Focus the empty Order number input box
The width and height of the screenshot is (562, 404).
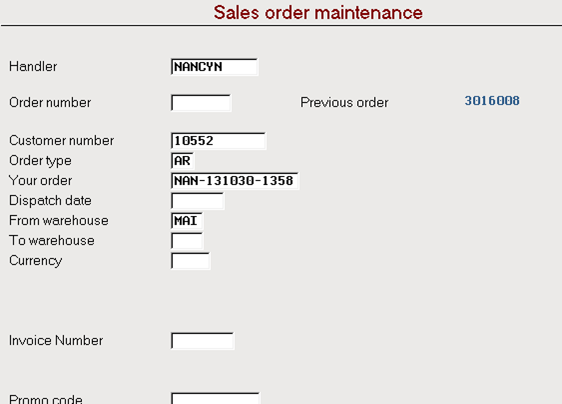click(201, 103)
